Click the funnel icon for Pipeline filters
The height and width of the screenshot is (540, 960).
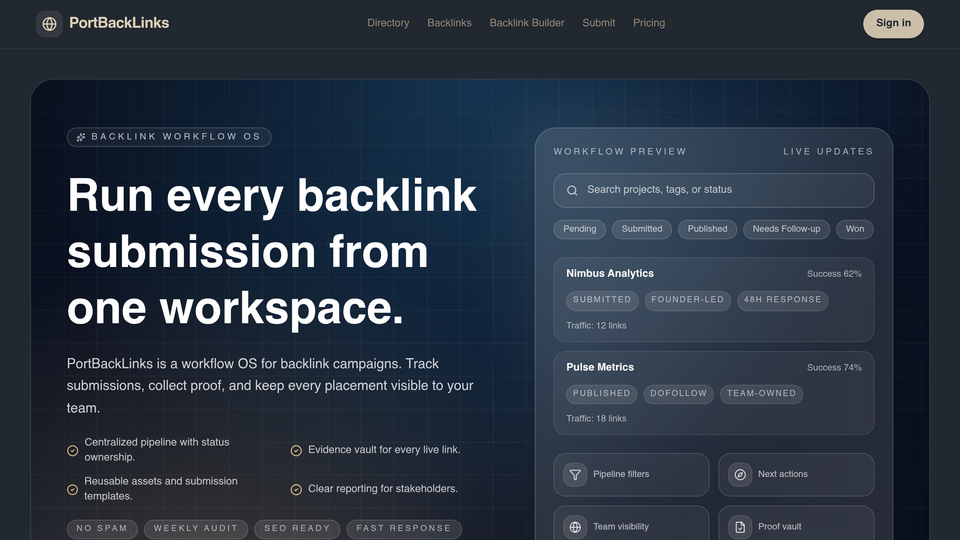575,474
